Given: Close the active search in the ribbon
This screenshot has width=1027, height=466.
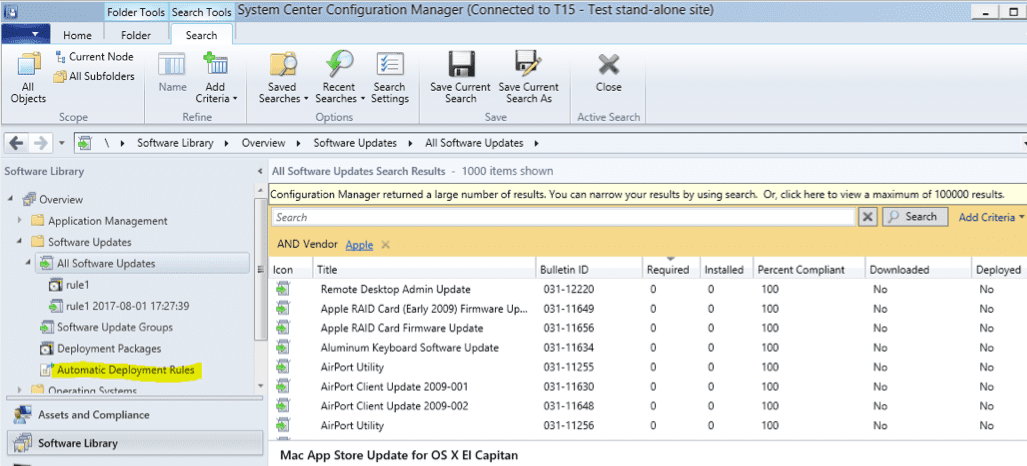Looking at the screenshot, I should 608,73.
